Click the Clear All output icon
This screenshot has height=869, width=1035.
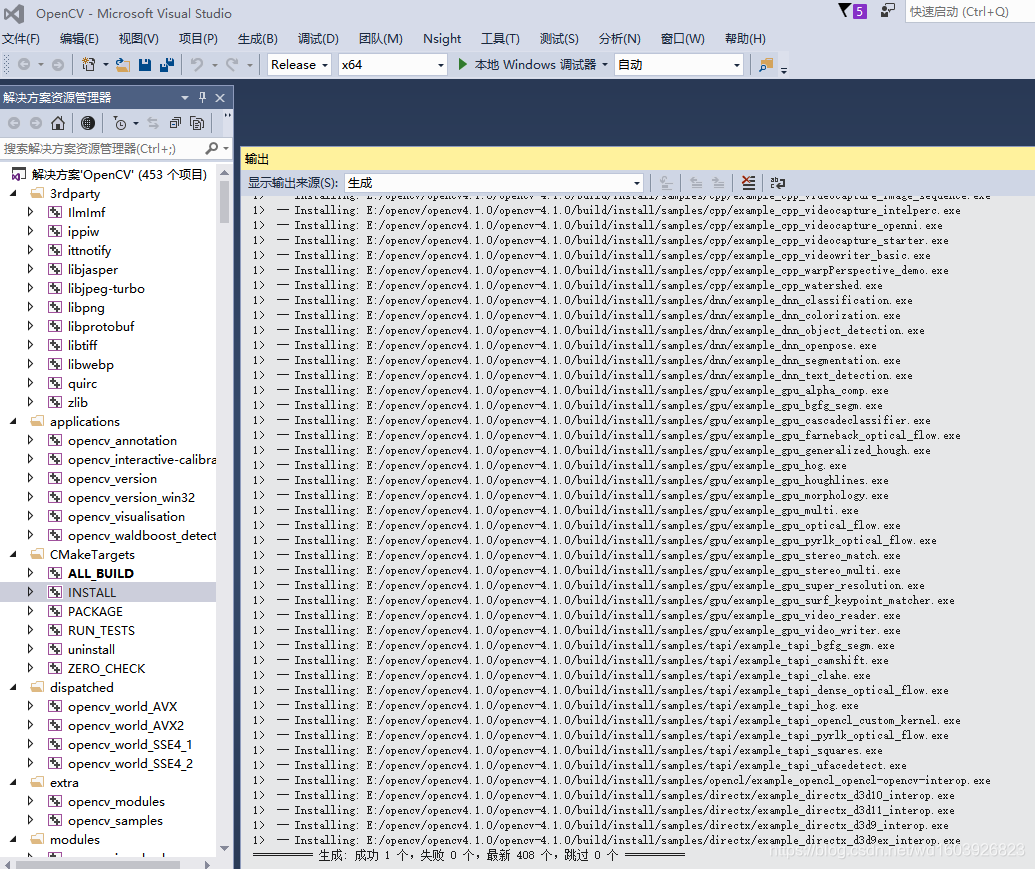coord(748,183)
